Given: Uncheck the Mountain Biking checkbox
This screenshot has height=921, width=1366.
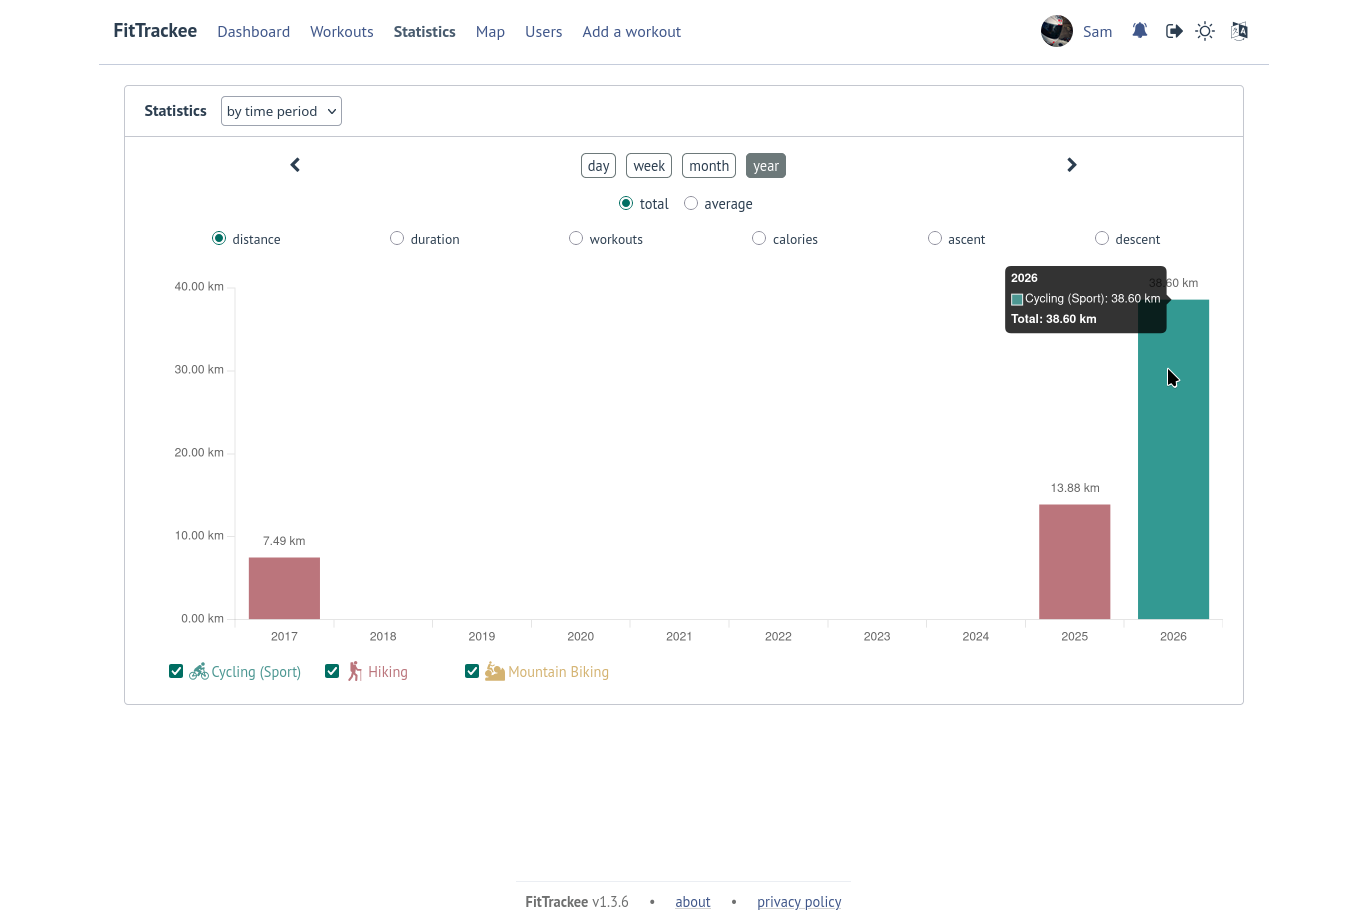Looking at the screenshot, I should coord(472,671).
